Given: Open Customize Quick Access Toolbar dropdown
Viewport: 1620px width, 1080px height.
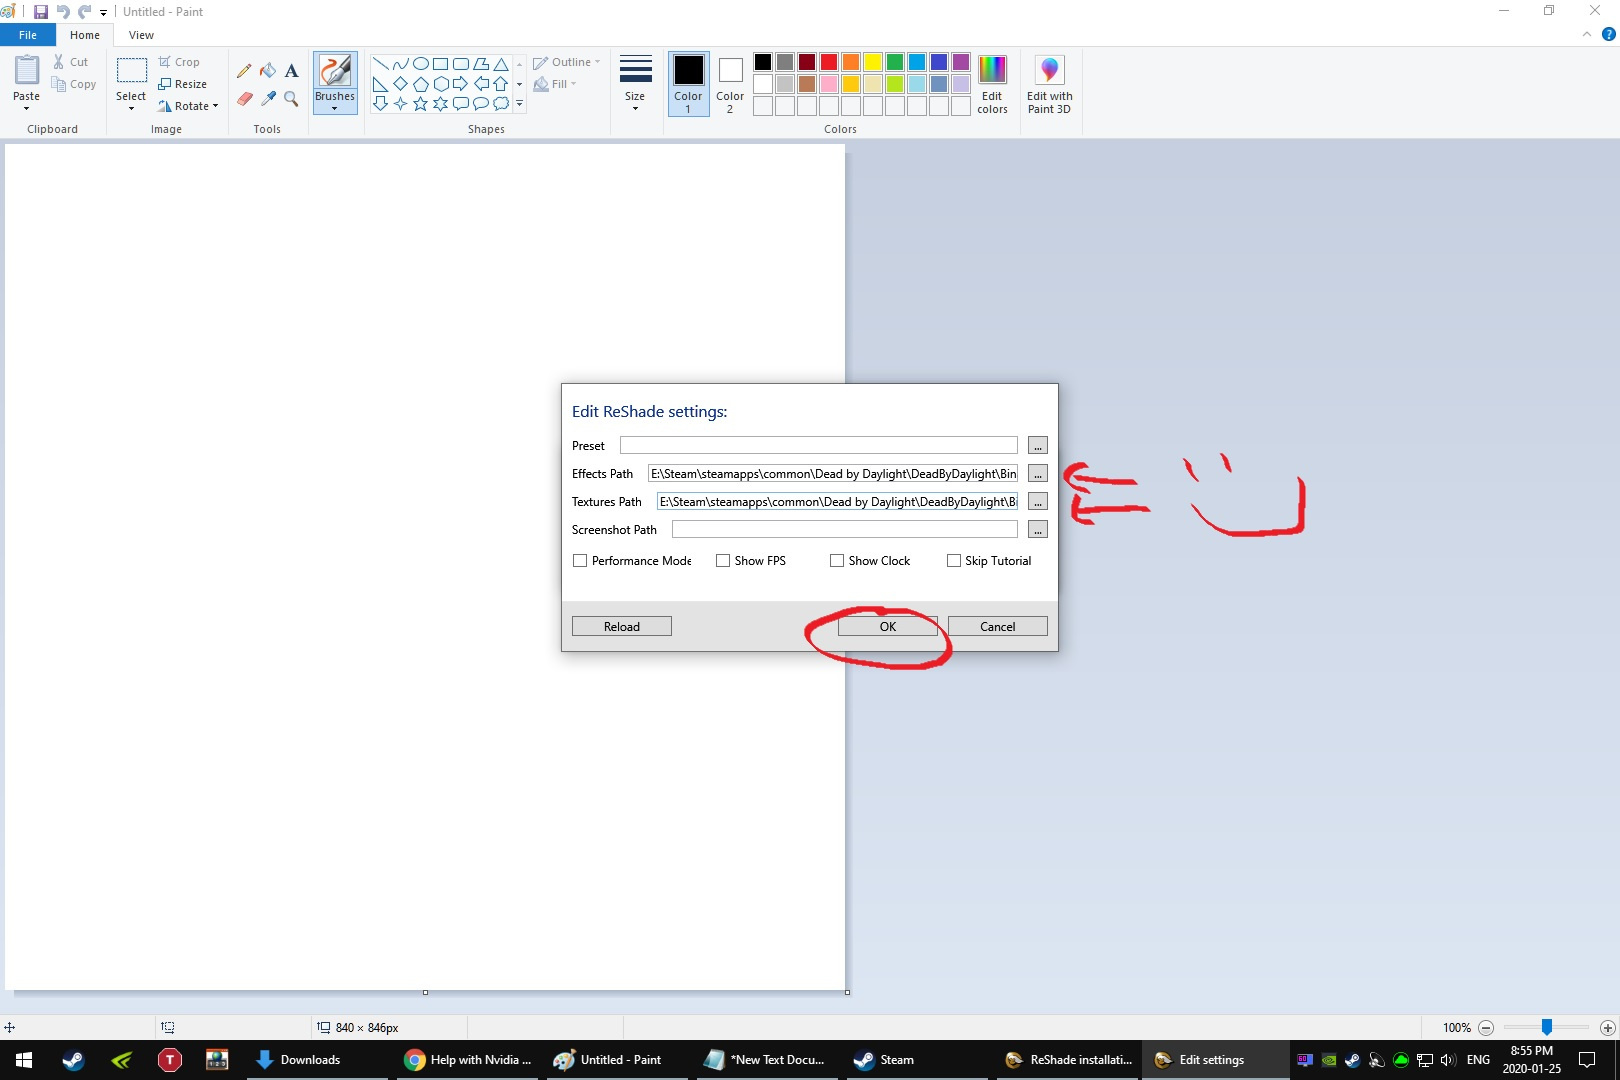Looking at the screenshot, I should 103,13.
